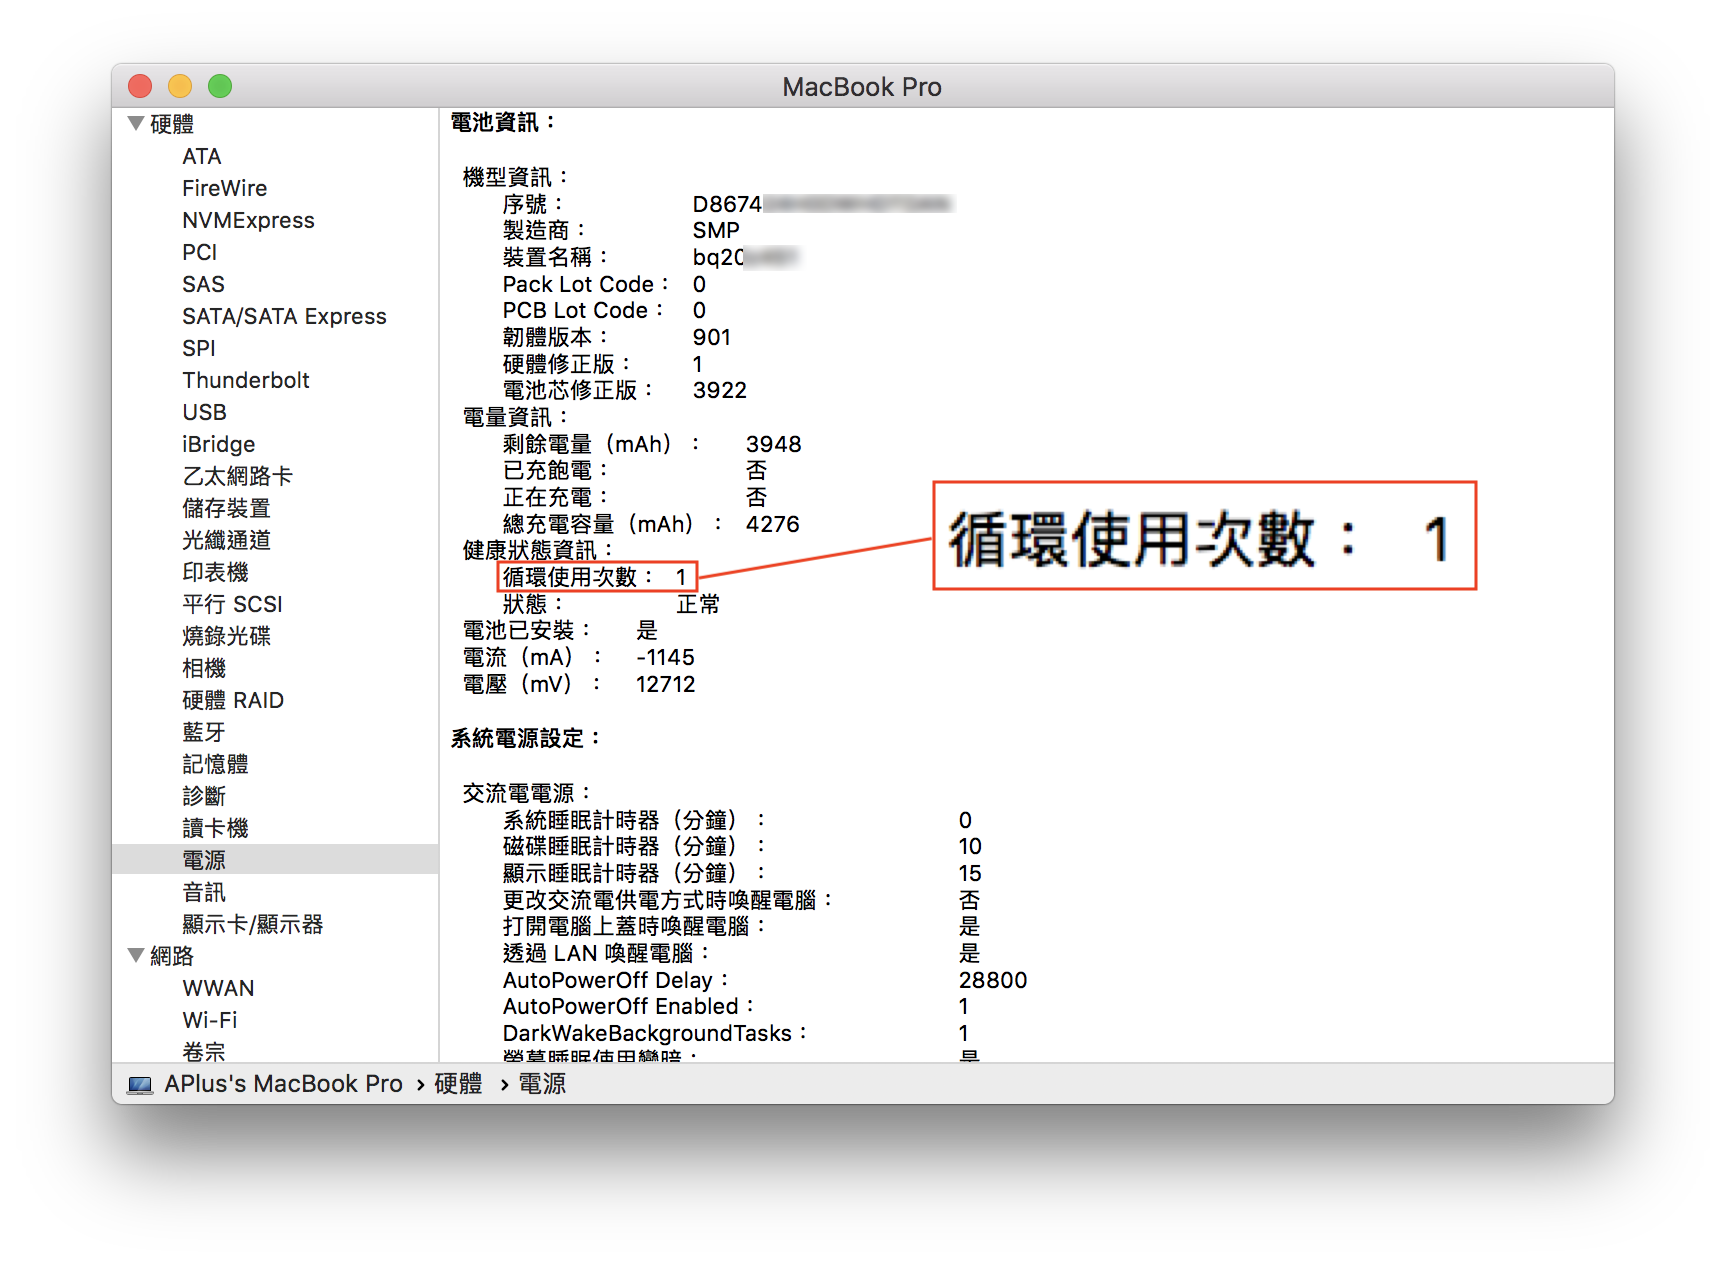Click the 透過 LAN 喚醒電腦 line

click(742, 953)
